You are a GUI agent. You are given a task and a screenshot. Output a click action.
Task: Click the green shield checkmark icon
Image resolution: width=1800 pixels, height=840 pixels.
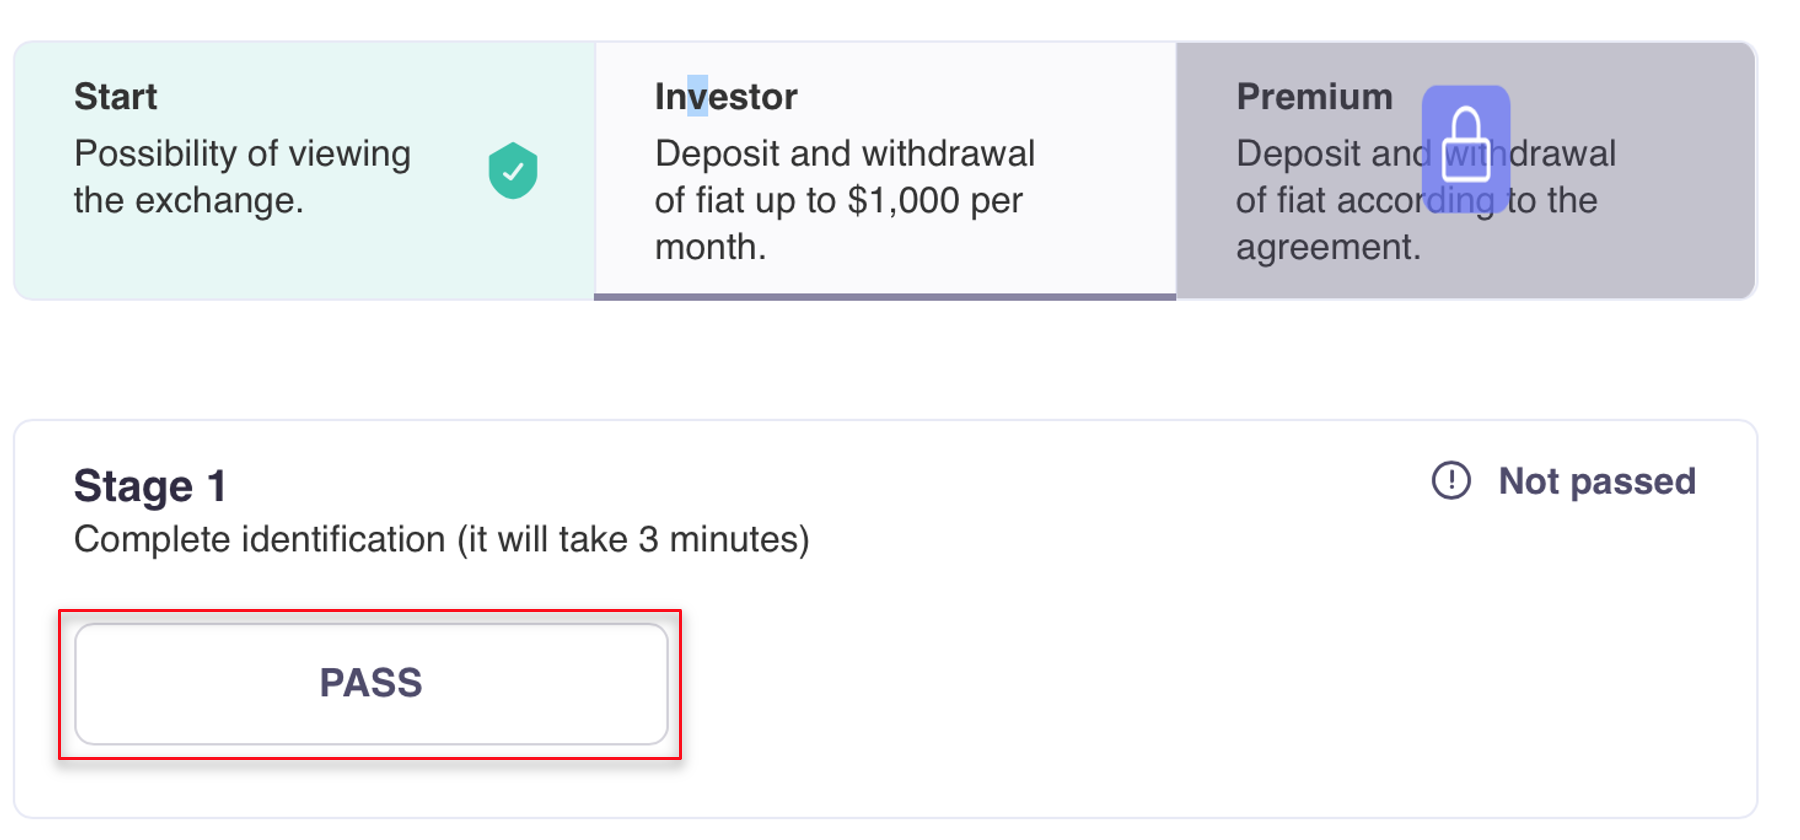pos(513,170)
